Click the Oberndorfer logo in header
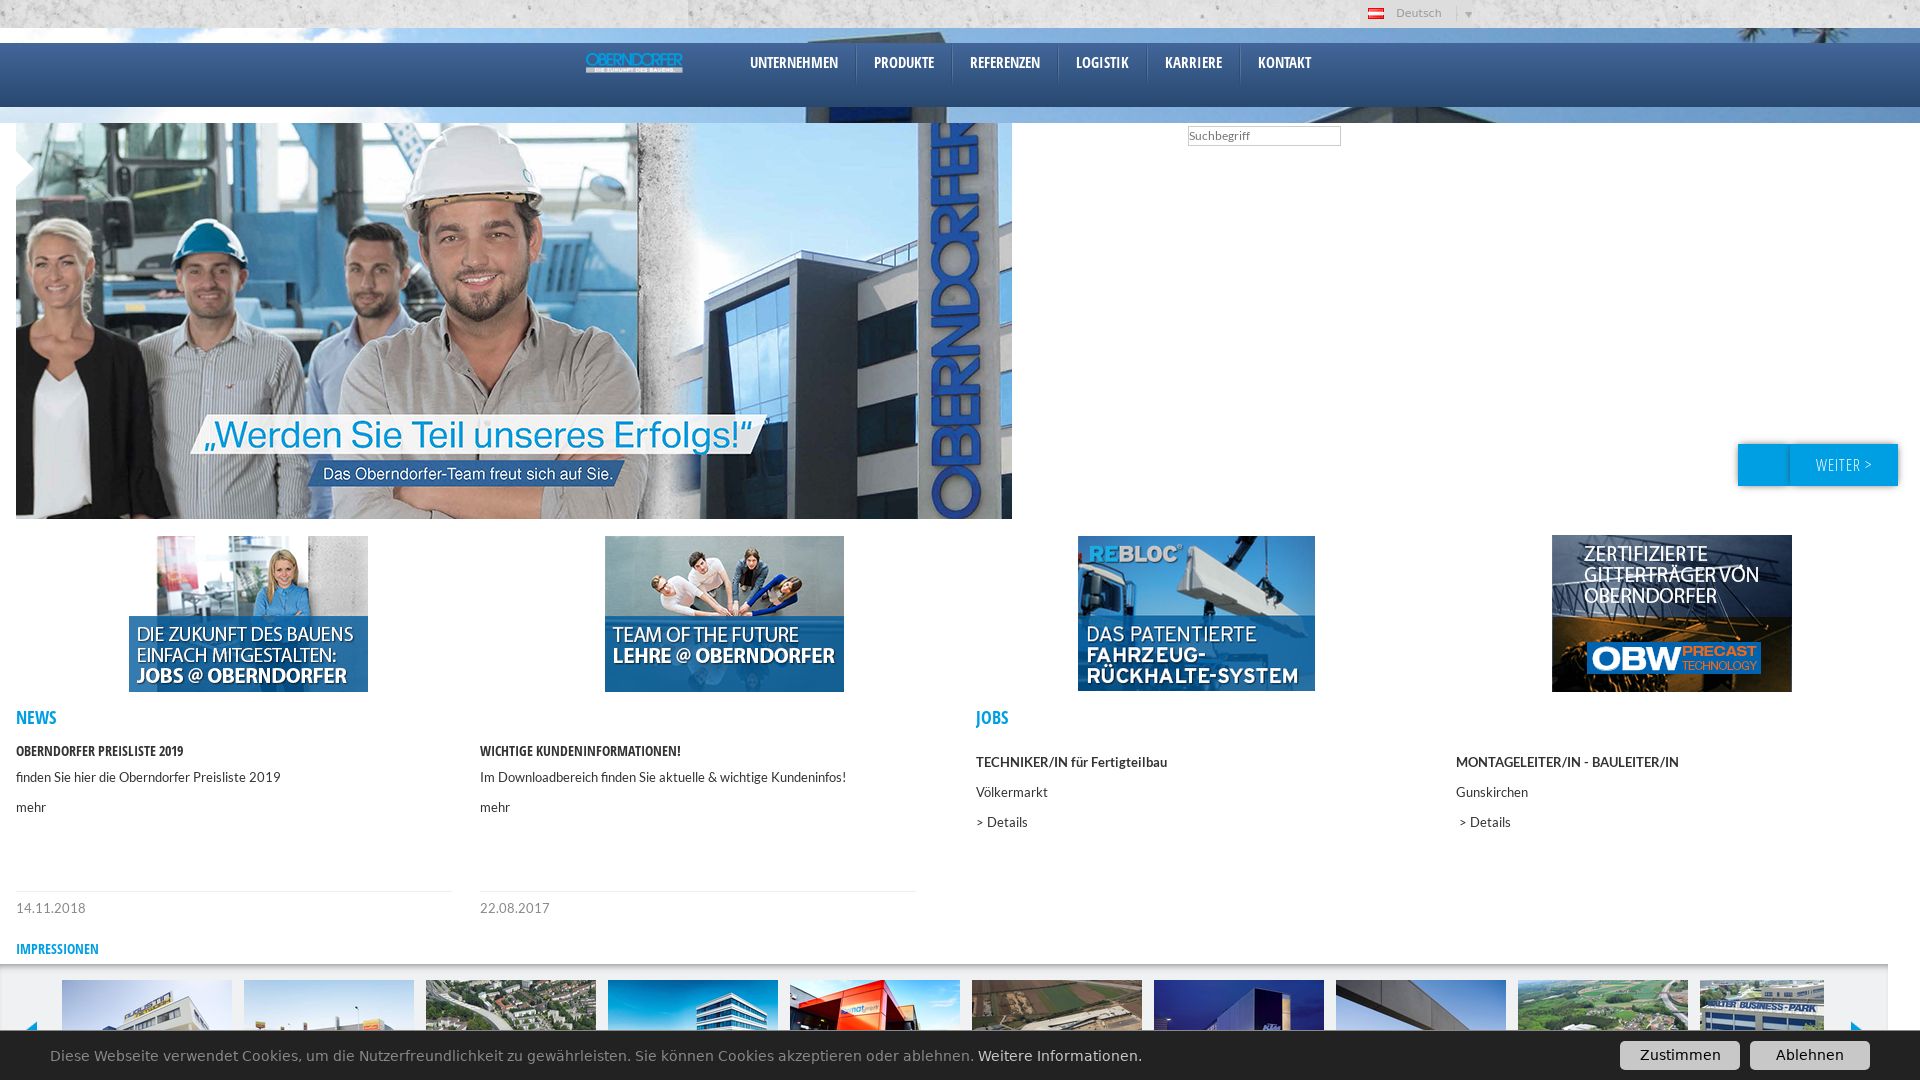1920x1080 pixels. pyautogui.click(x=634, y=63)
